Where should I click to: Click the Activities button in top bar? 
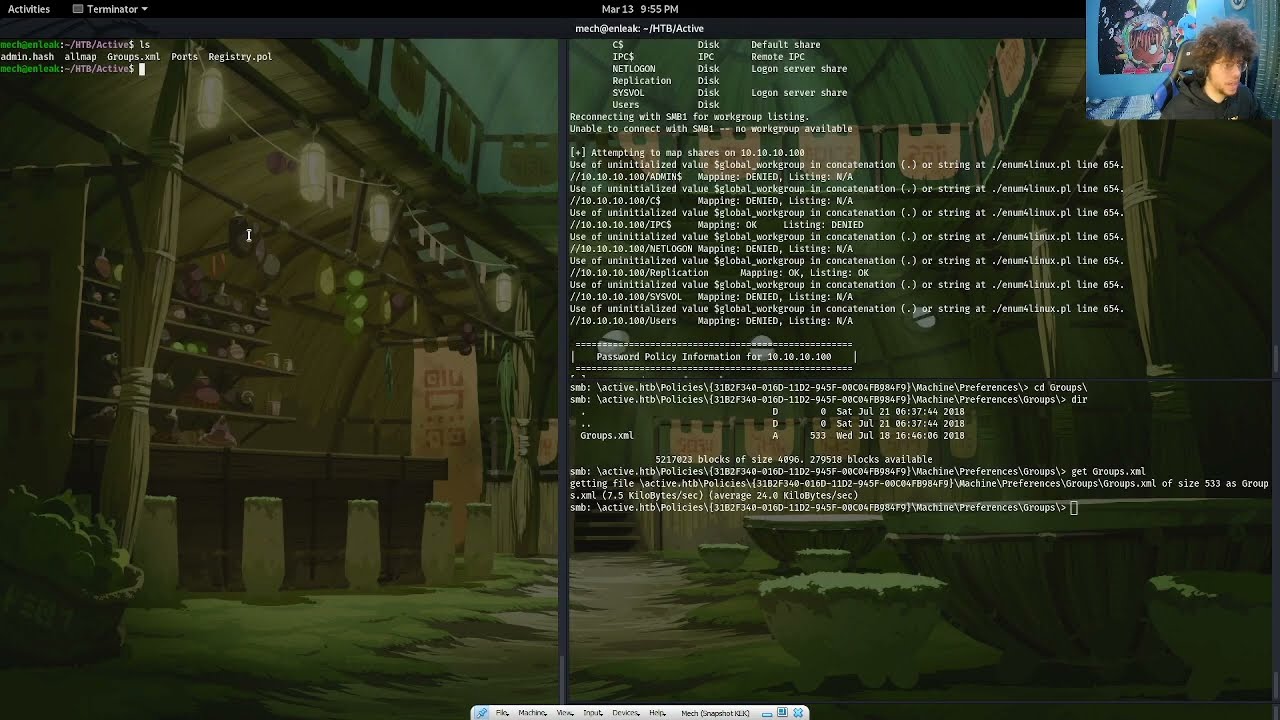click(28, 9)
